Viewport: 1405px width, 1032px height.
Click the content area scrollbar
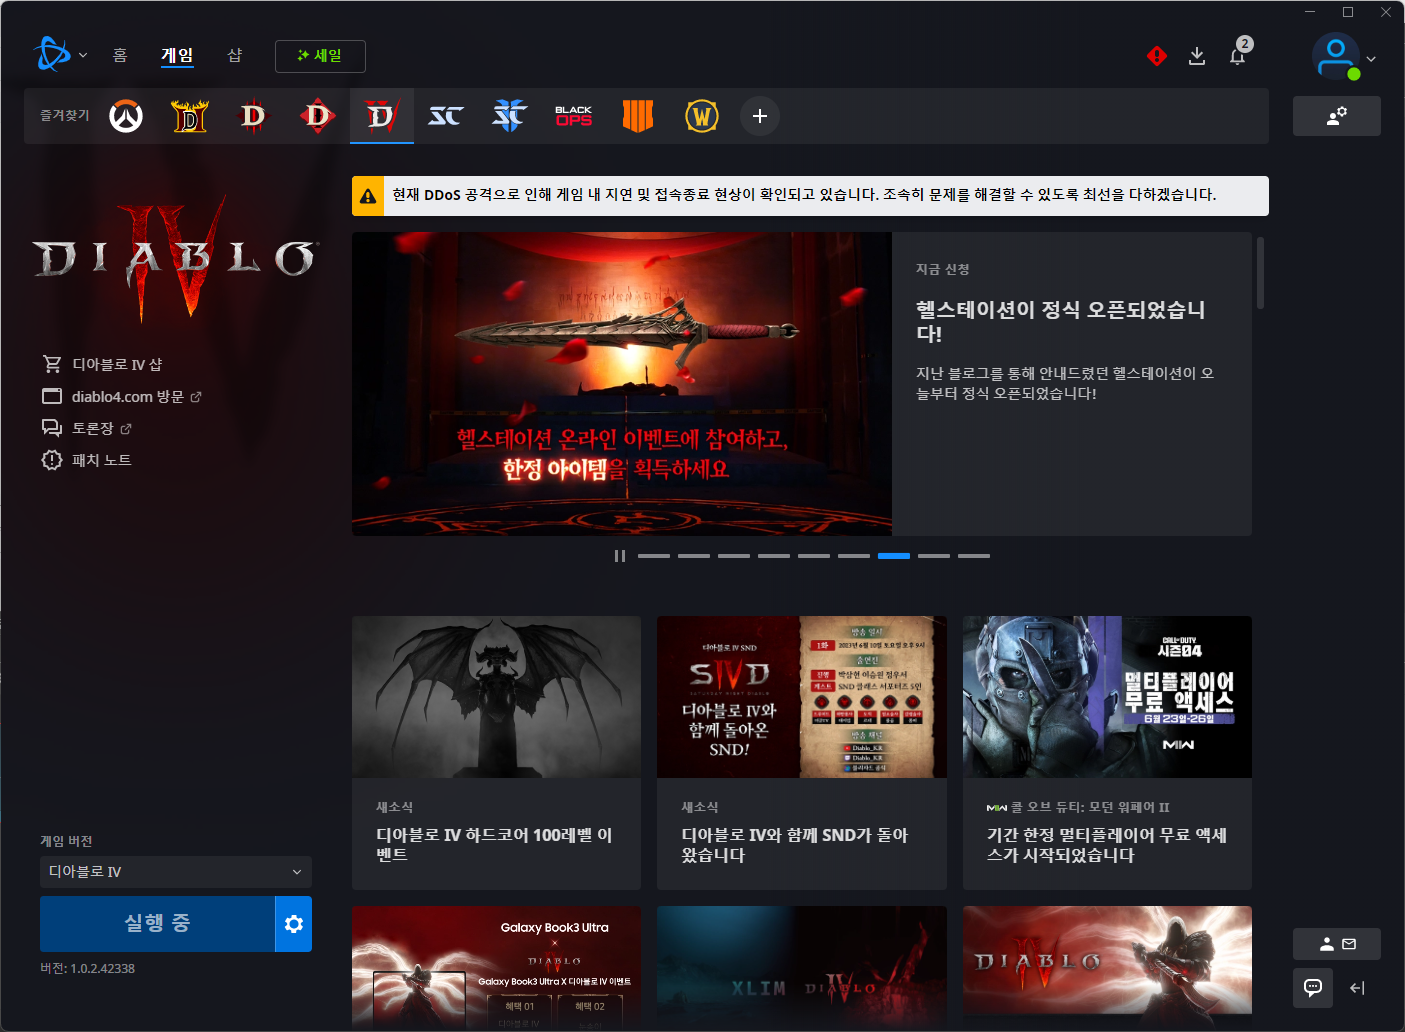[1260, 272]
